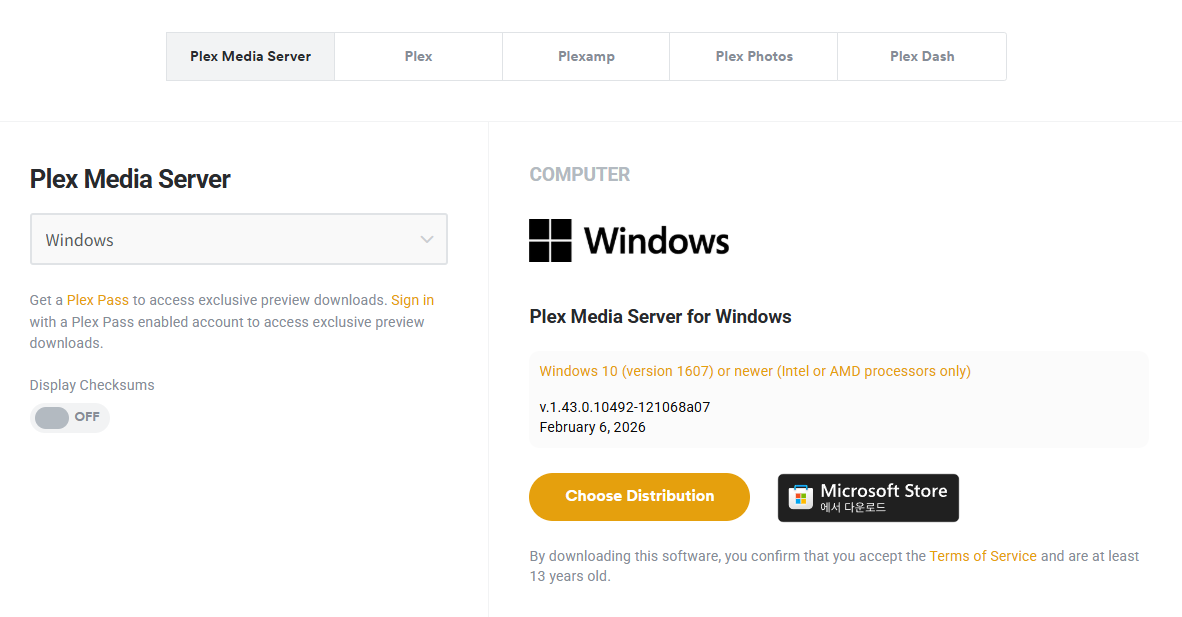Click the Display Checksums label

coord(92,385)
